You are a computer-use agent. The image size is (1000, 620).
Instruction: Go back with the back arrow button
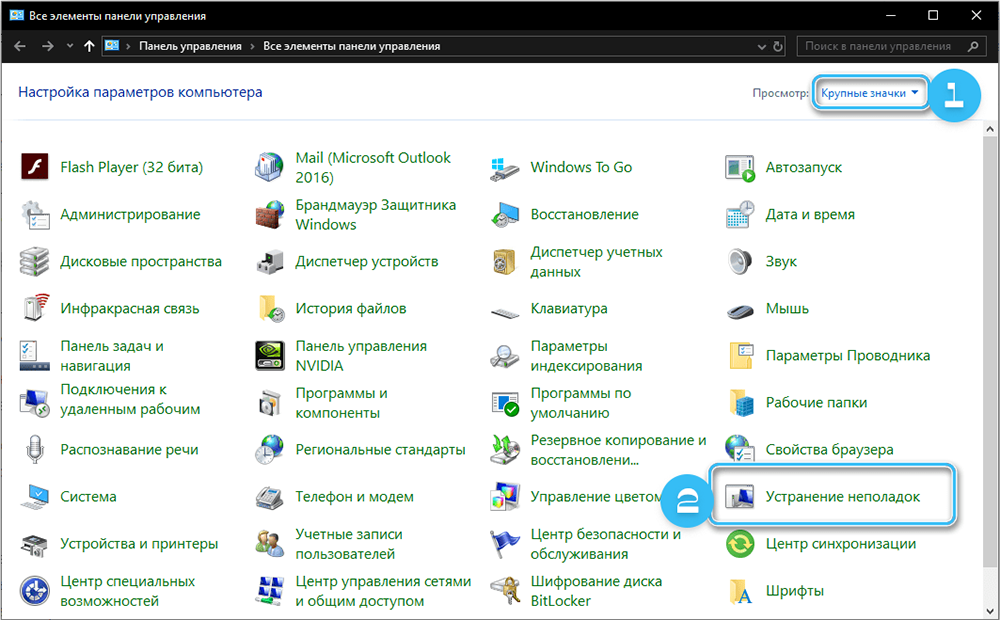click(20, 46)
